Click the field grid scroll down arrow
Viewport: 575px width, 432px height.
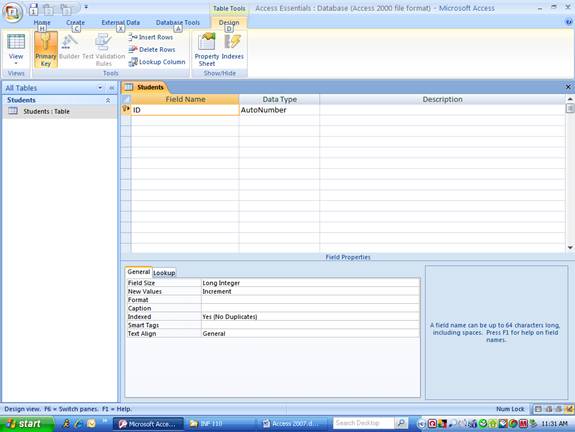570,248
